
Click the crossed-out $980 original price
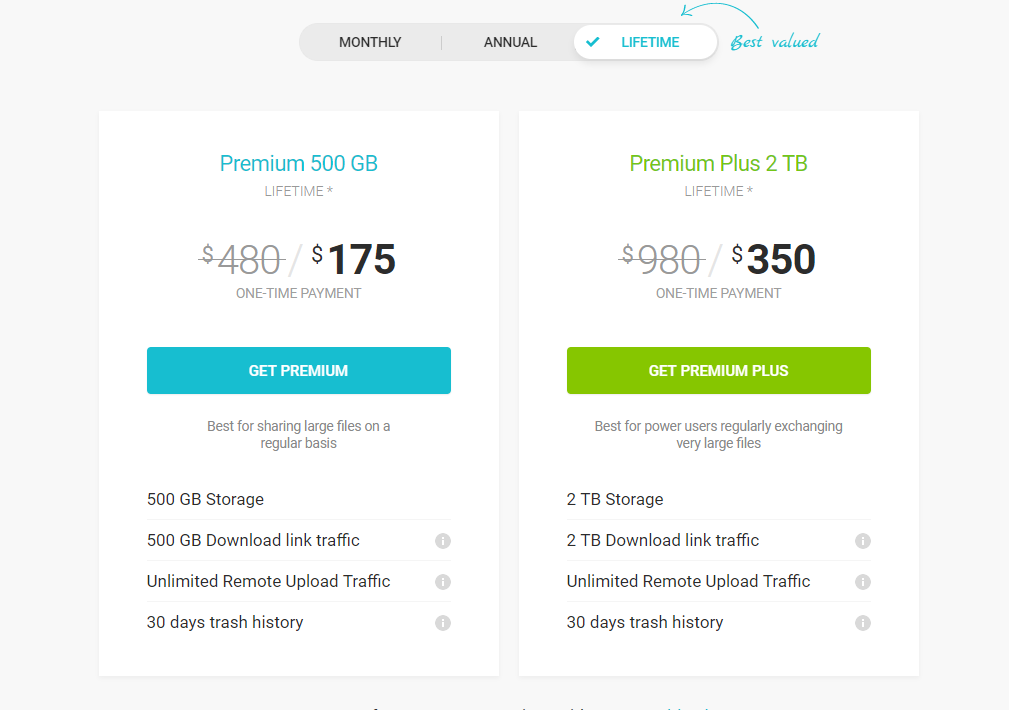coord(662,261)
